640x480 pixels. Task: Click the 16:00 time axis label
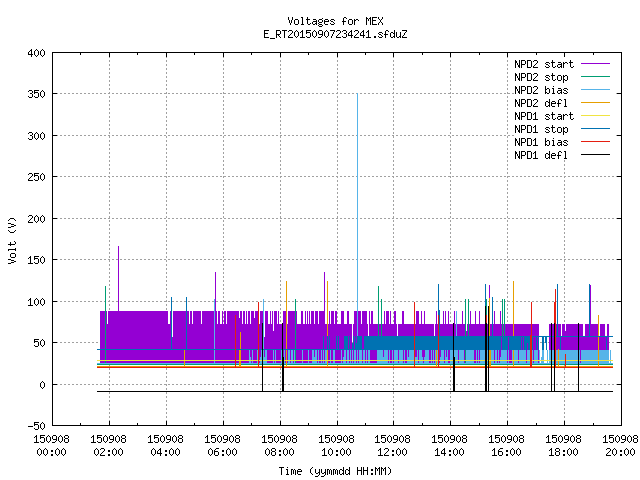507,452
